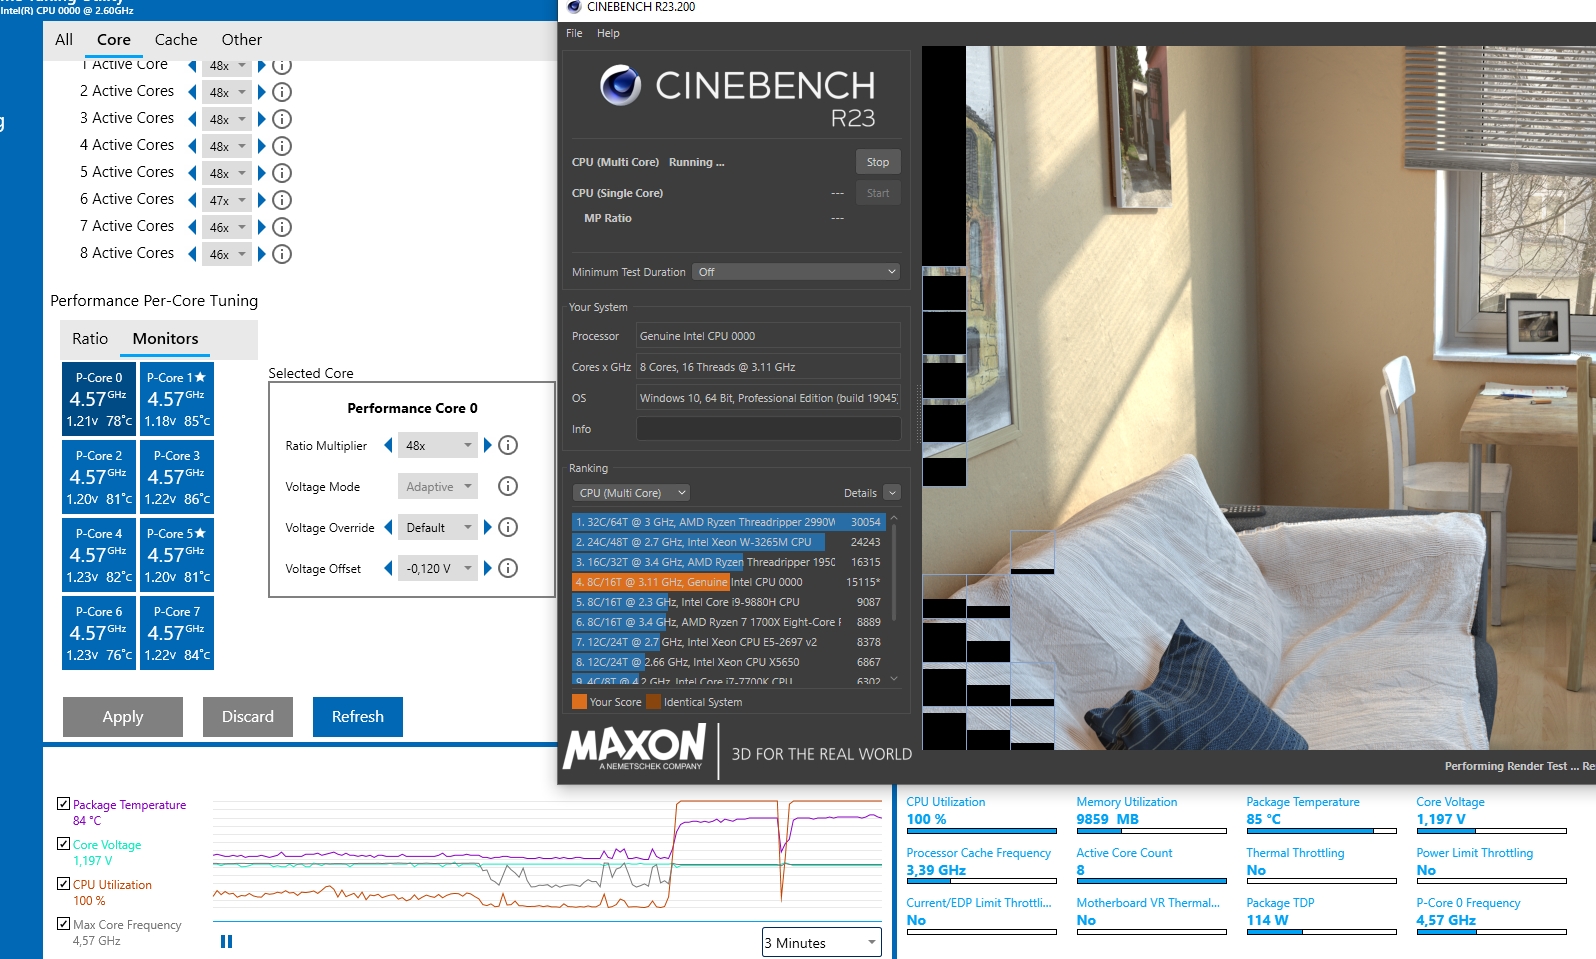Open the Cinebench File menu
The width and height of the screenshot is (1596, 959).
tap(574, 33)
